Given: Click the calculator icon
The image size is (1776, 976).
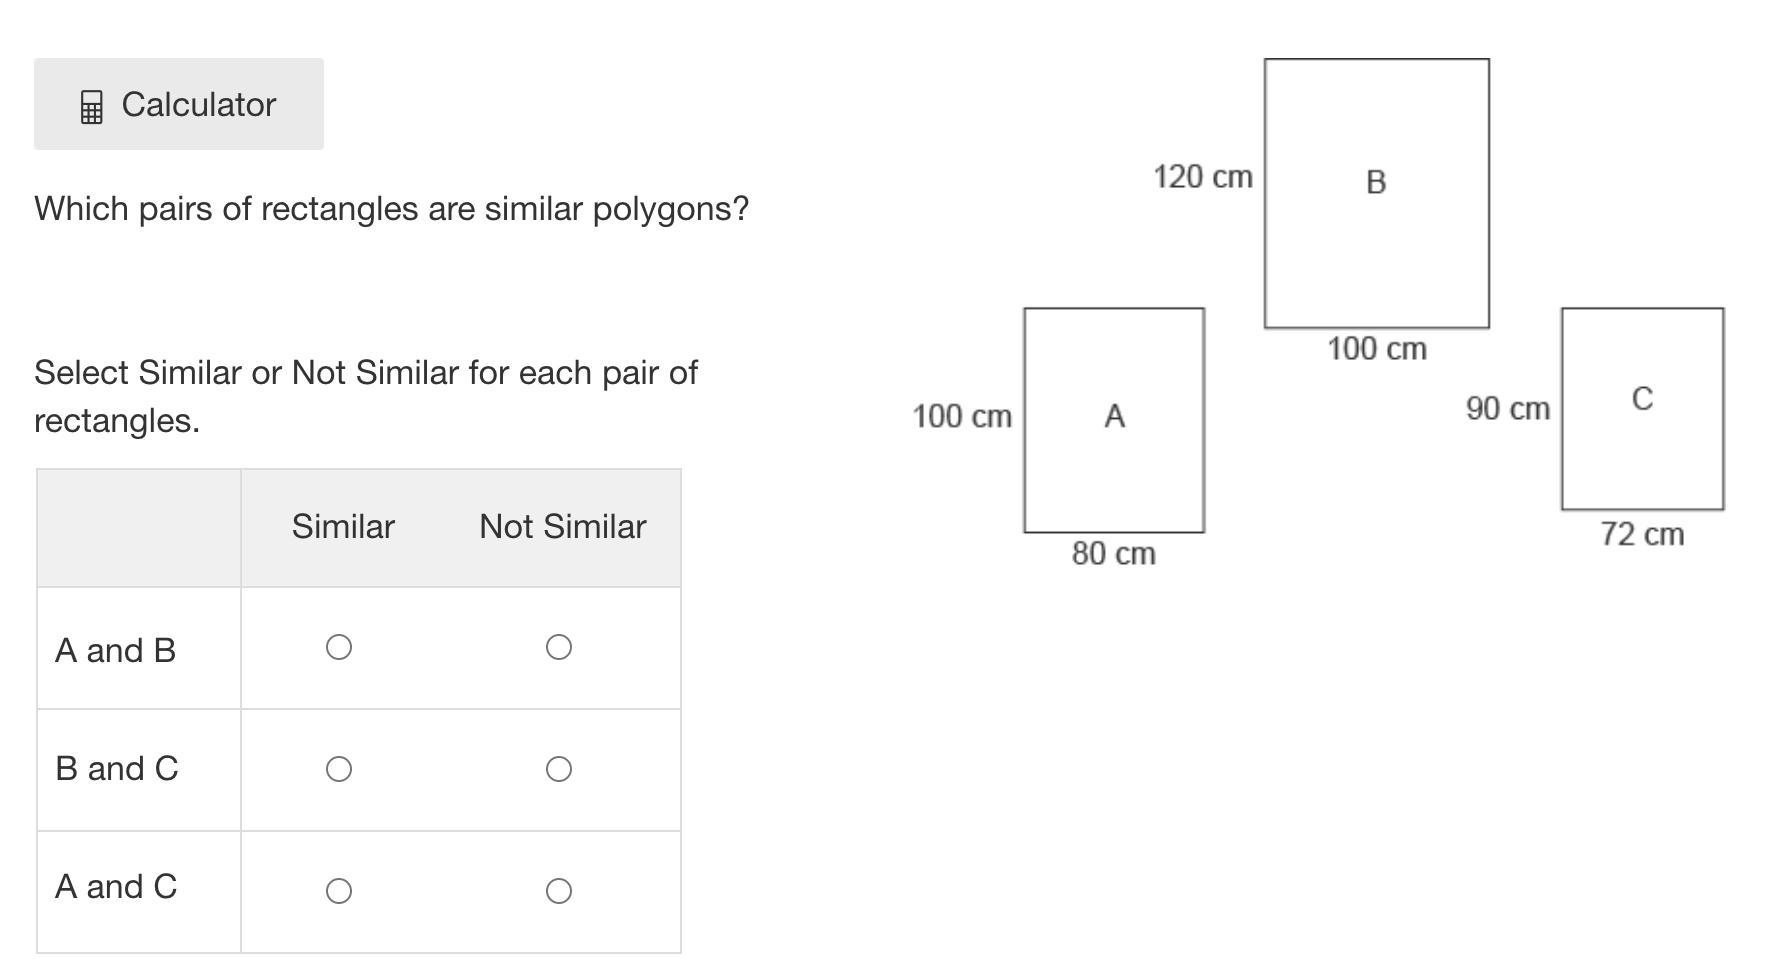Looking at the screenshot, I should point(91,107).
